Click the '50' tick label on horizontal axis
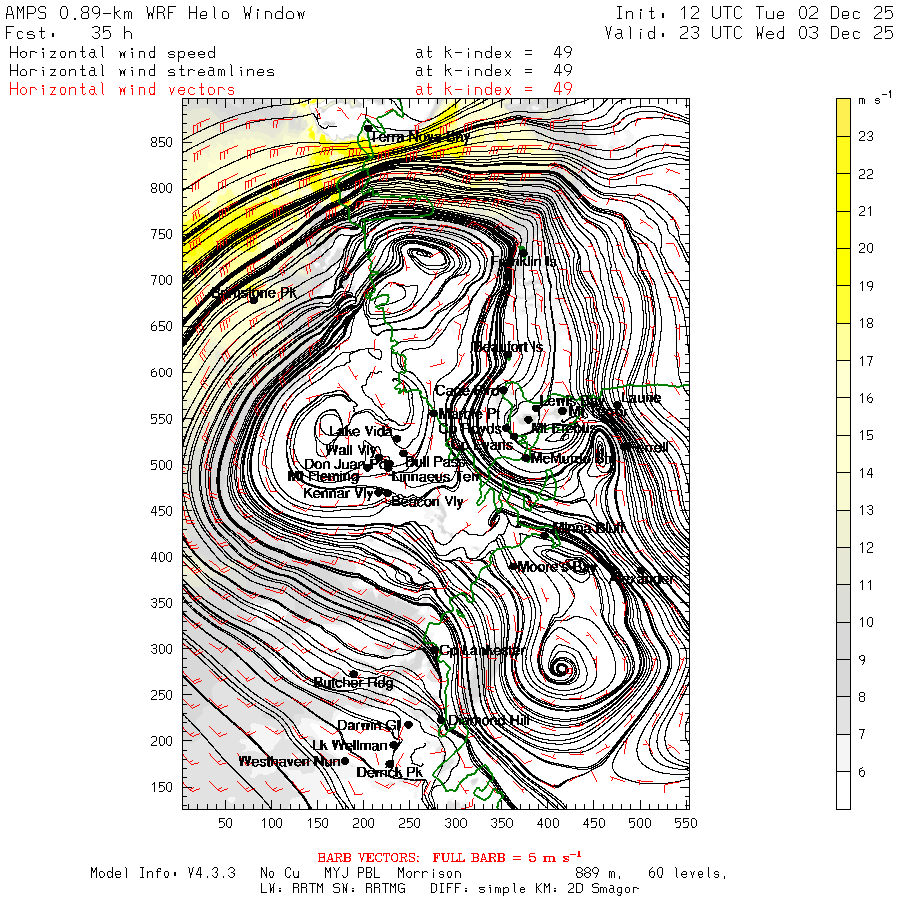900x900 pixels. pyautogui.click(x=226, y=823)
